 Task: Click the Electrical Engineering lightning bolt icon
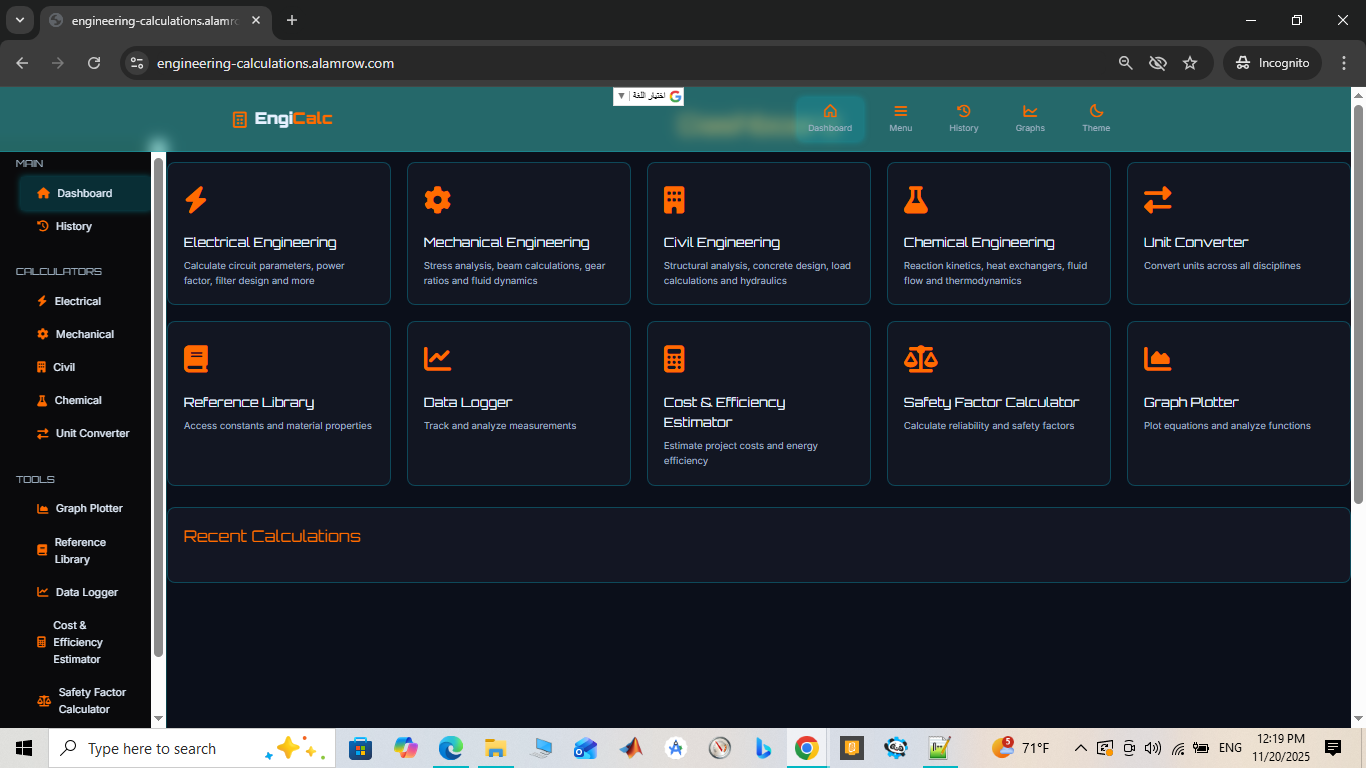(196, 200)
